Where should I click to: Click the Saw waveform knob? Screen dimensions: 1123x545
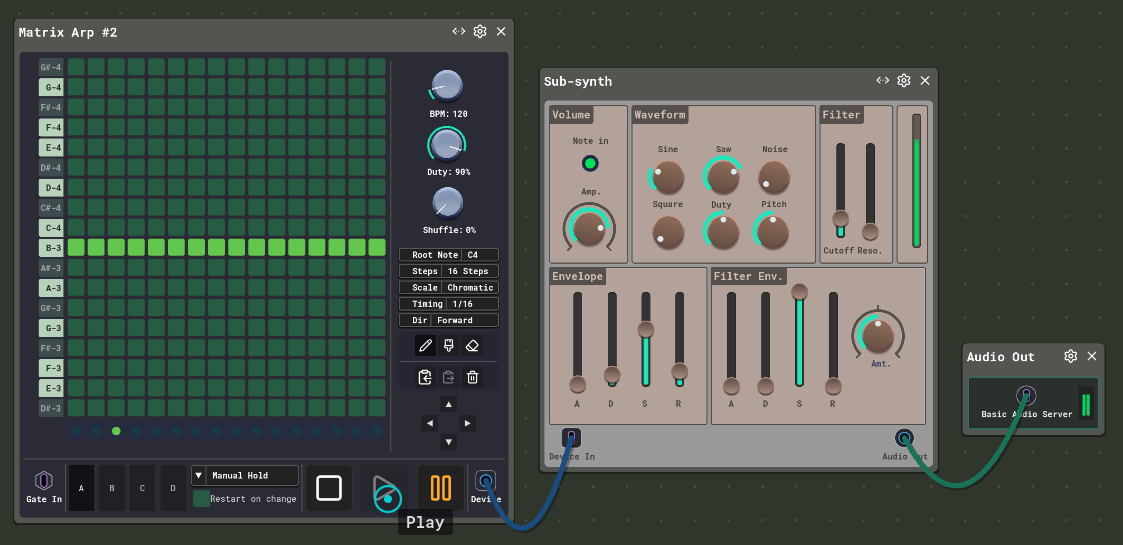click(x=723, y=177)
